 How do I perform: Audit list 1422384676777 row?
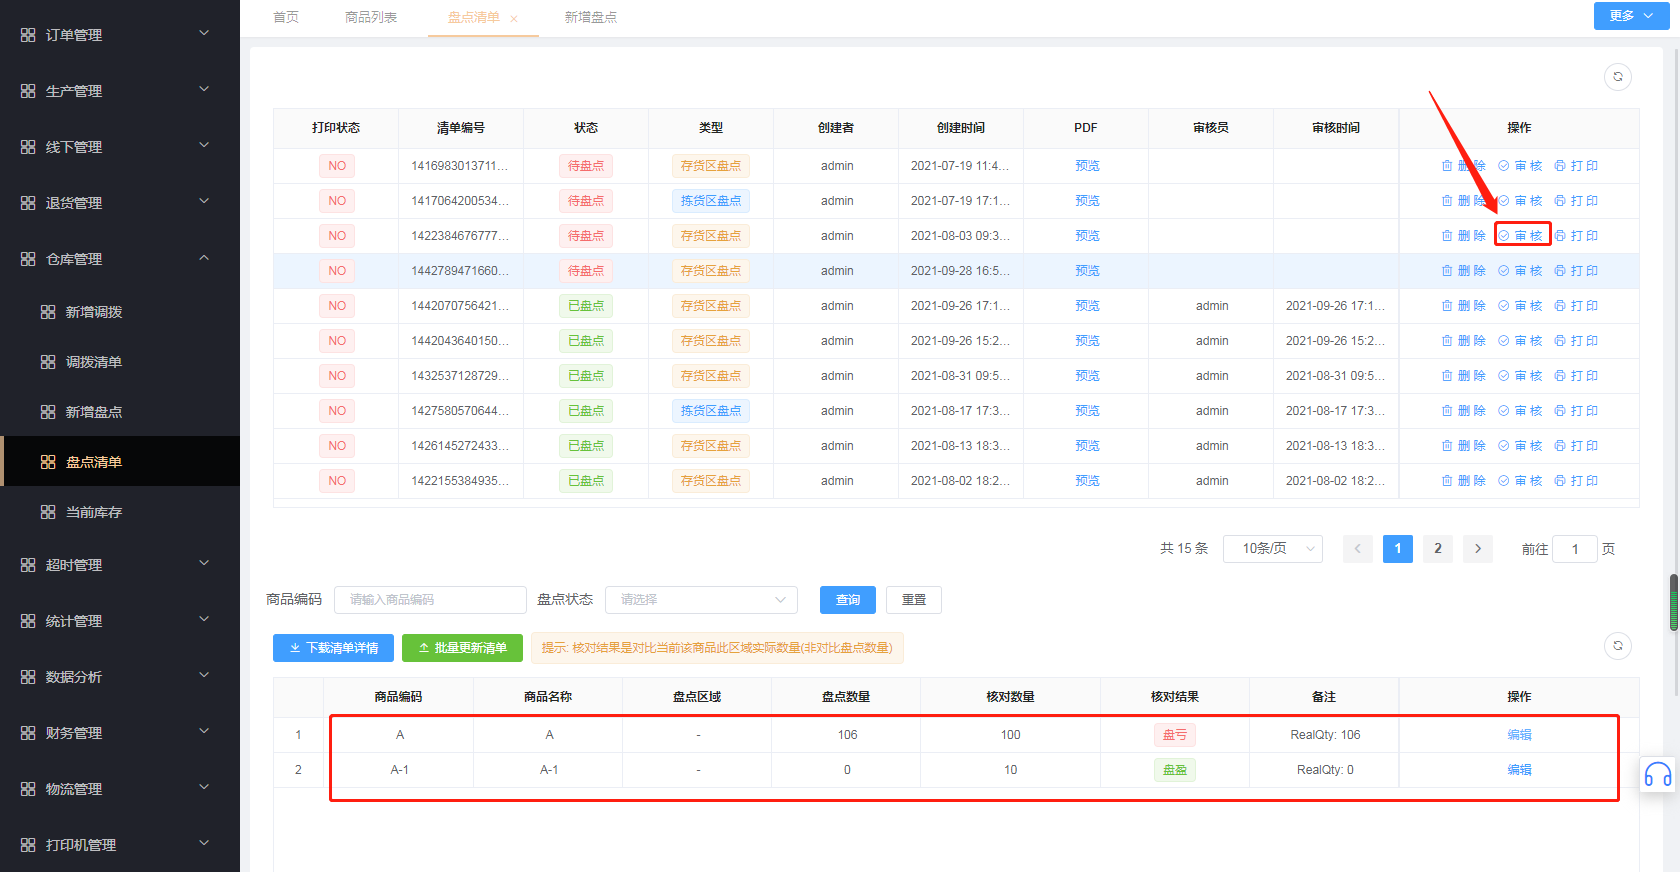(1520, 236)
